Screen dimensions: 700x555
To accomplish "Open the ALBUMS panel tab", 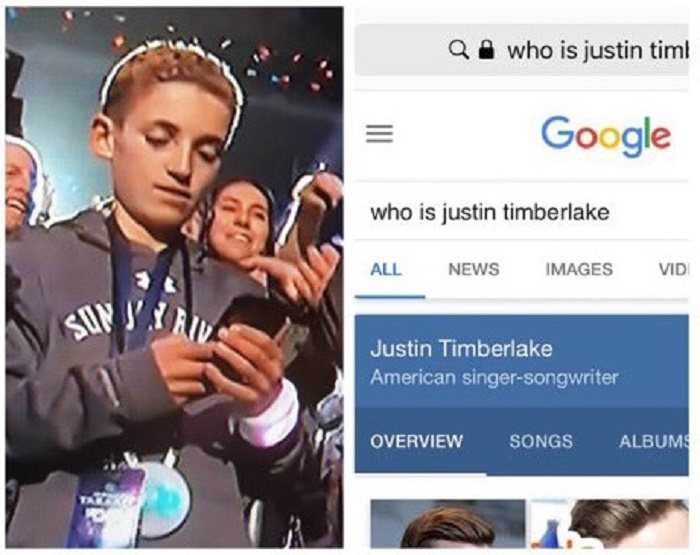I will [654, 441].
